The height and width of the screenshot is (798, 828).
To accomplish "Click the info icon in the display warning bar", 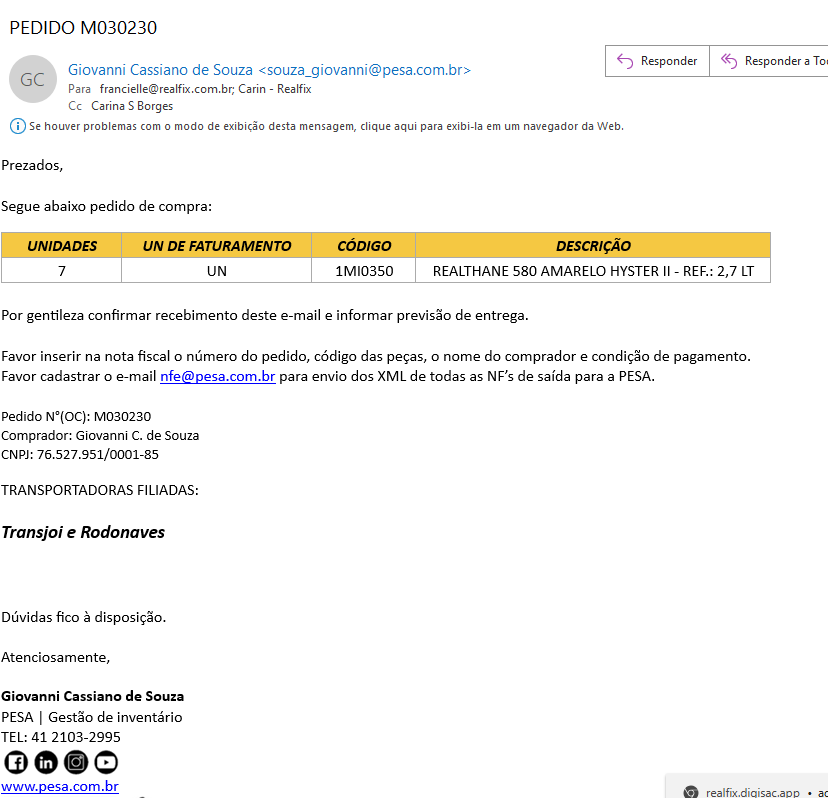I will [17, 126].
